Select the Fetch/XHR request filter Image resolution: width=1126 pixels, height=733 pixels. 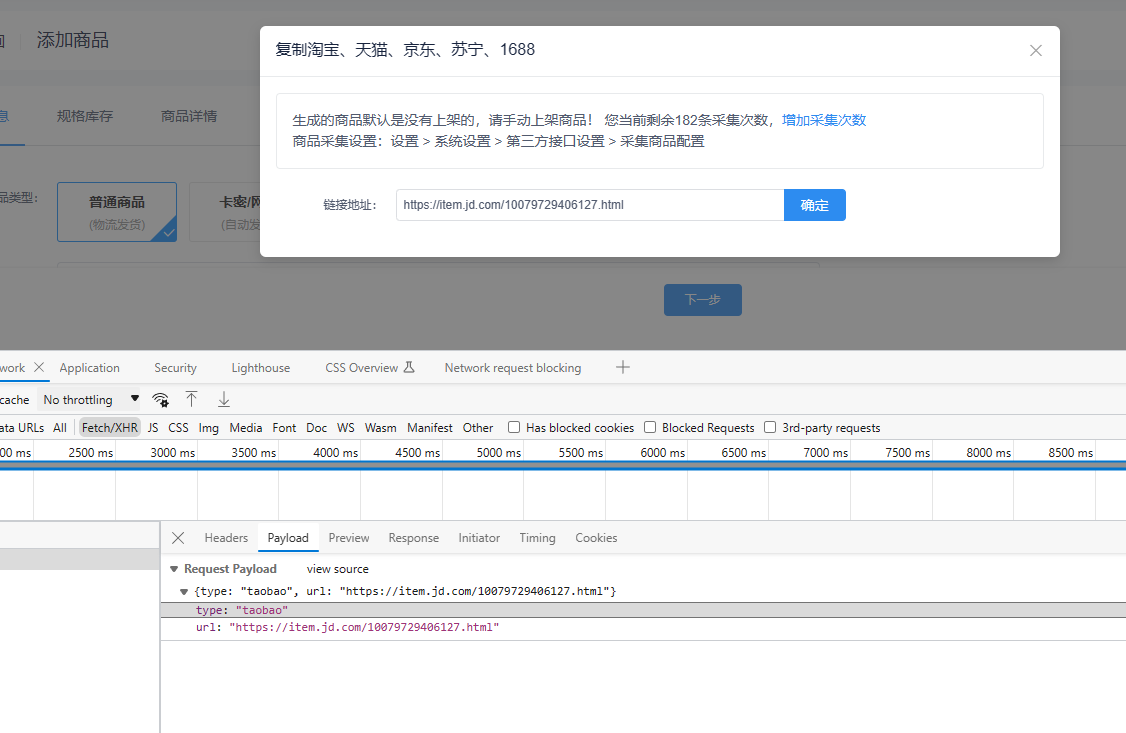coord(110,428)
